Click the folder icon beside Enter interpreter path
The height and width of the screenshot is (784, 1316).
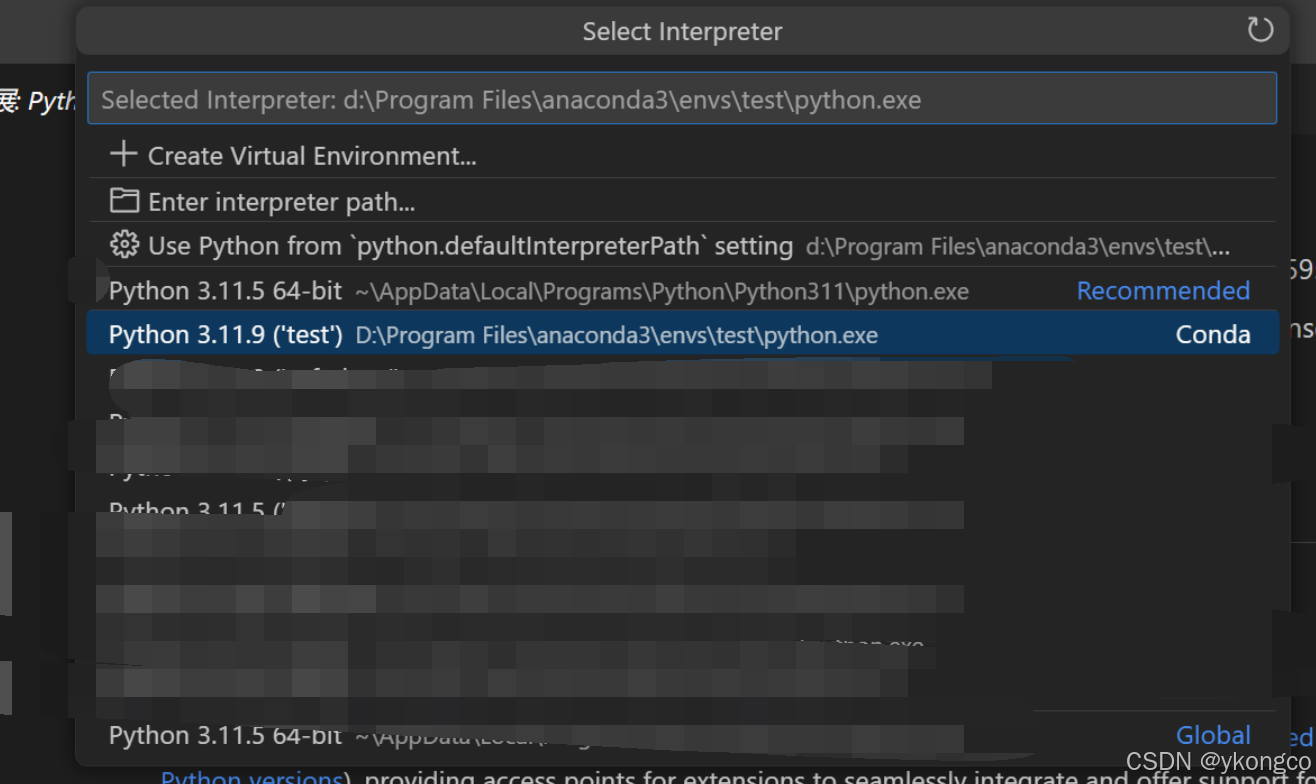pos(123,200)
